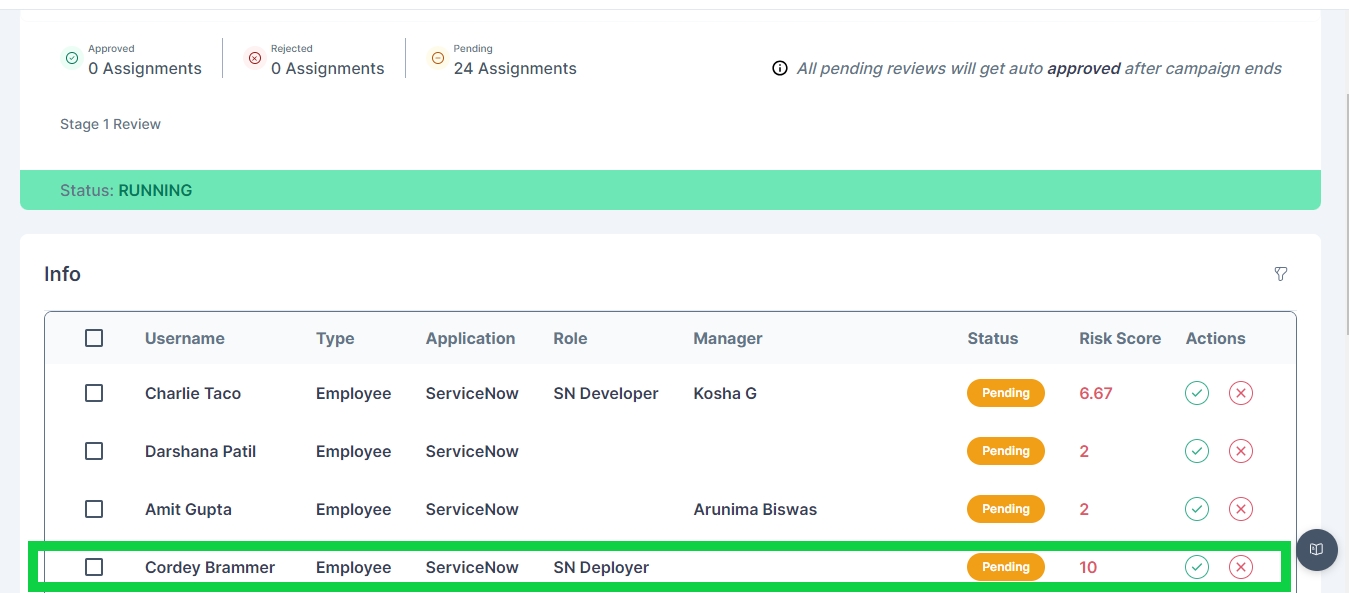
Task: Click the info icon beside auto-approve notice
Action: click(780, 69)
